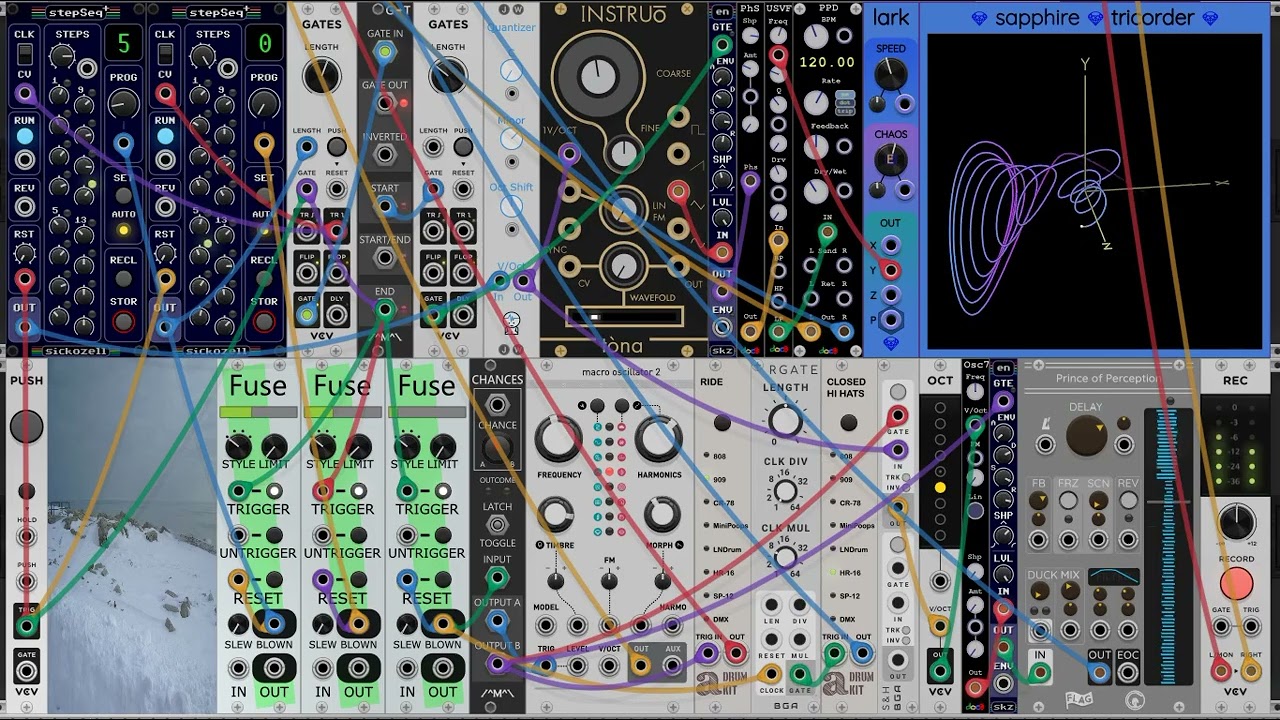Viewport: 1280px width, 720px height.
Task: Click UNTRIGGER jack on second Fuse module
Action: 322,535
